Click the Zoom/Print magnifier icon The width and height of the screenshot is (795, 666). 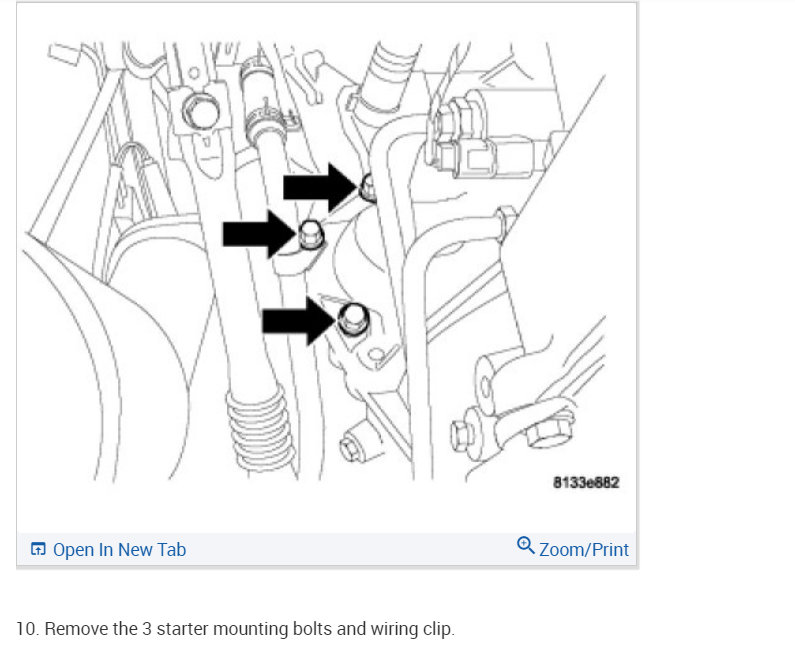[526, 545]
